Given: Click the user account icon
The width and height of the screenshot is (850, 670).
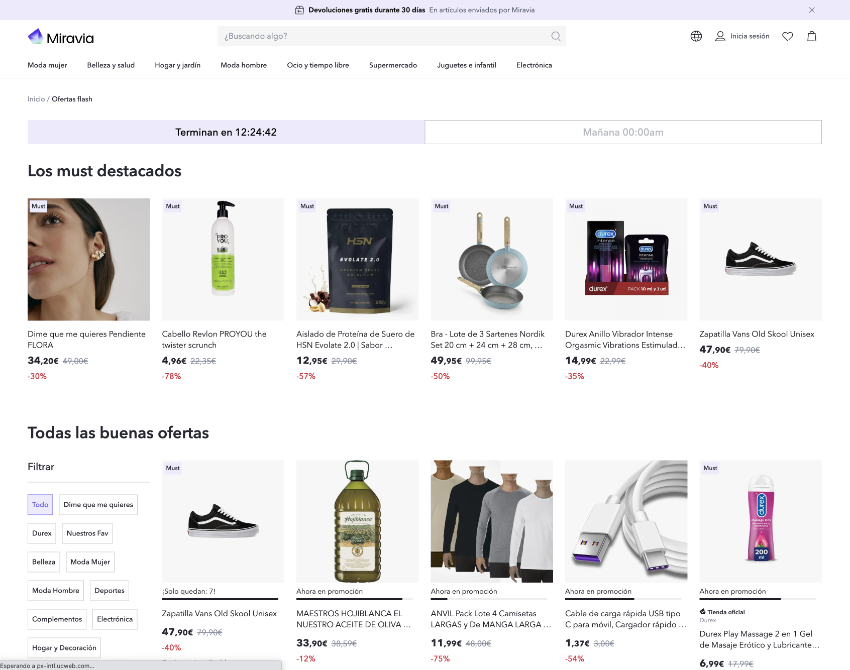Looking at the screenshot, I should (x=720, y=36).
